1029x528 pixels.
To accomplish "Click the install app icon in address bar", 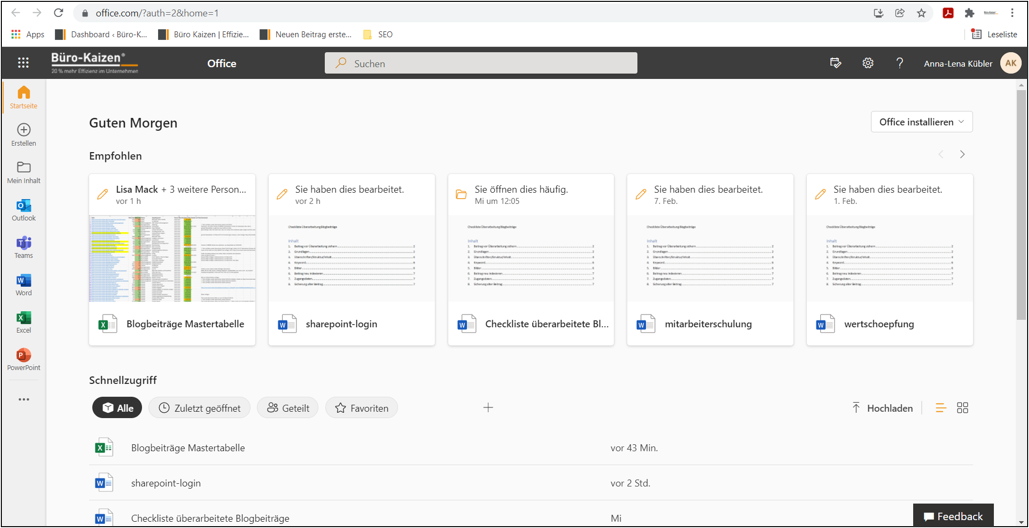I will 879,12.
